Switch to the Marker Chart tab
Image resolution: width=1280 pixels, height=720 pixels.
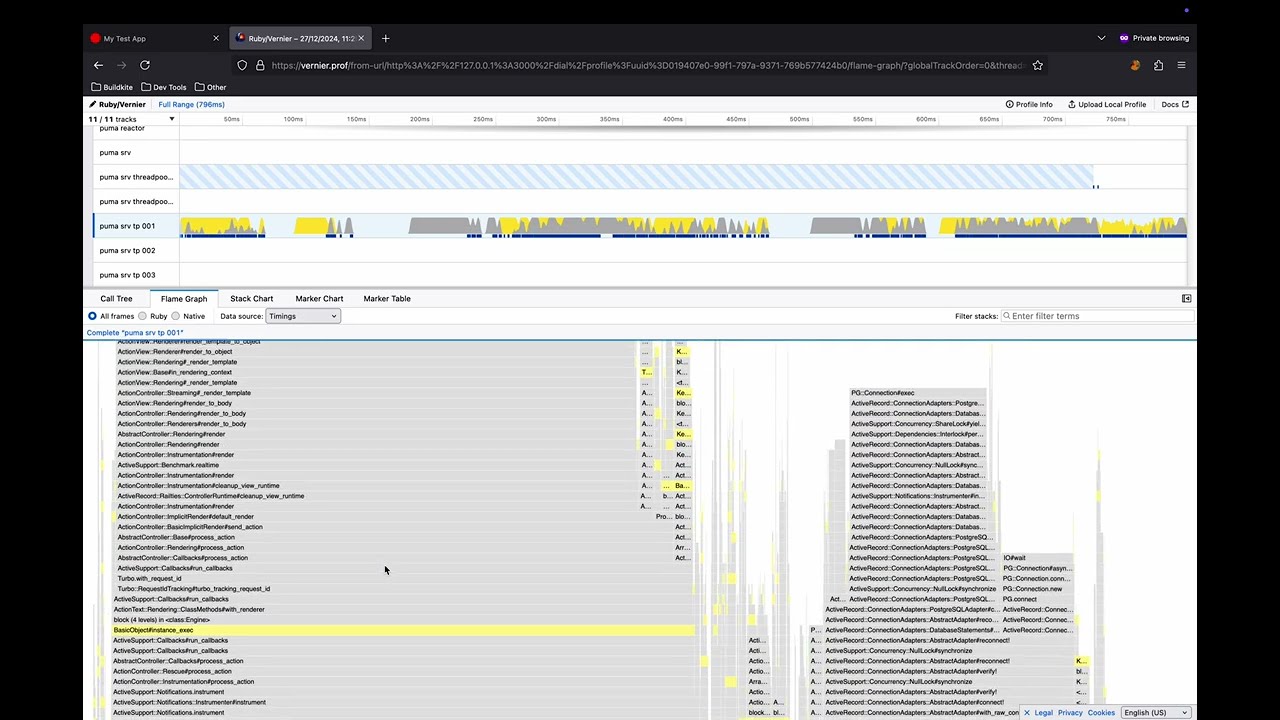pos(319,298)
